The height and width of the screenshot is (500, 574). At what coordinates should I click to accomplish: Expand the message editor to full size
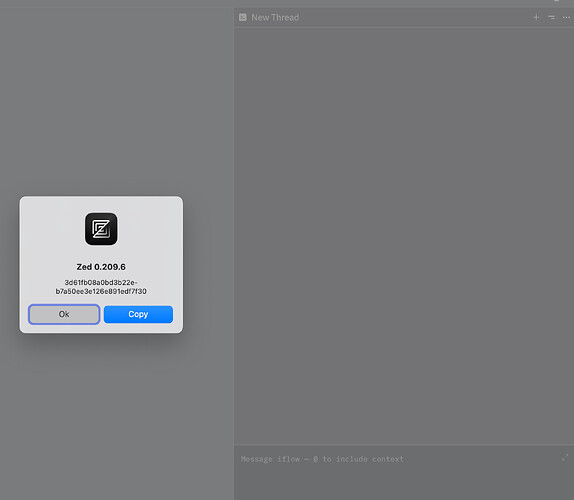coord(565,458)
